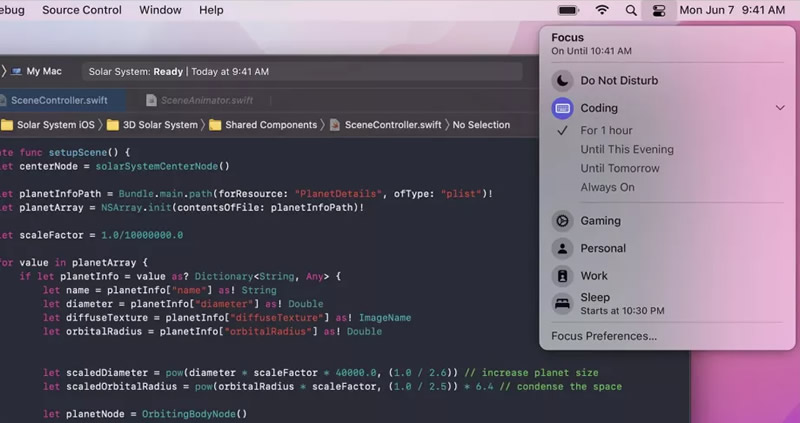This screenshot has width=800, height=423.
Task: Click the Sleep focus bed icon
Action: coord(562,304)
